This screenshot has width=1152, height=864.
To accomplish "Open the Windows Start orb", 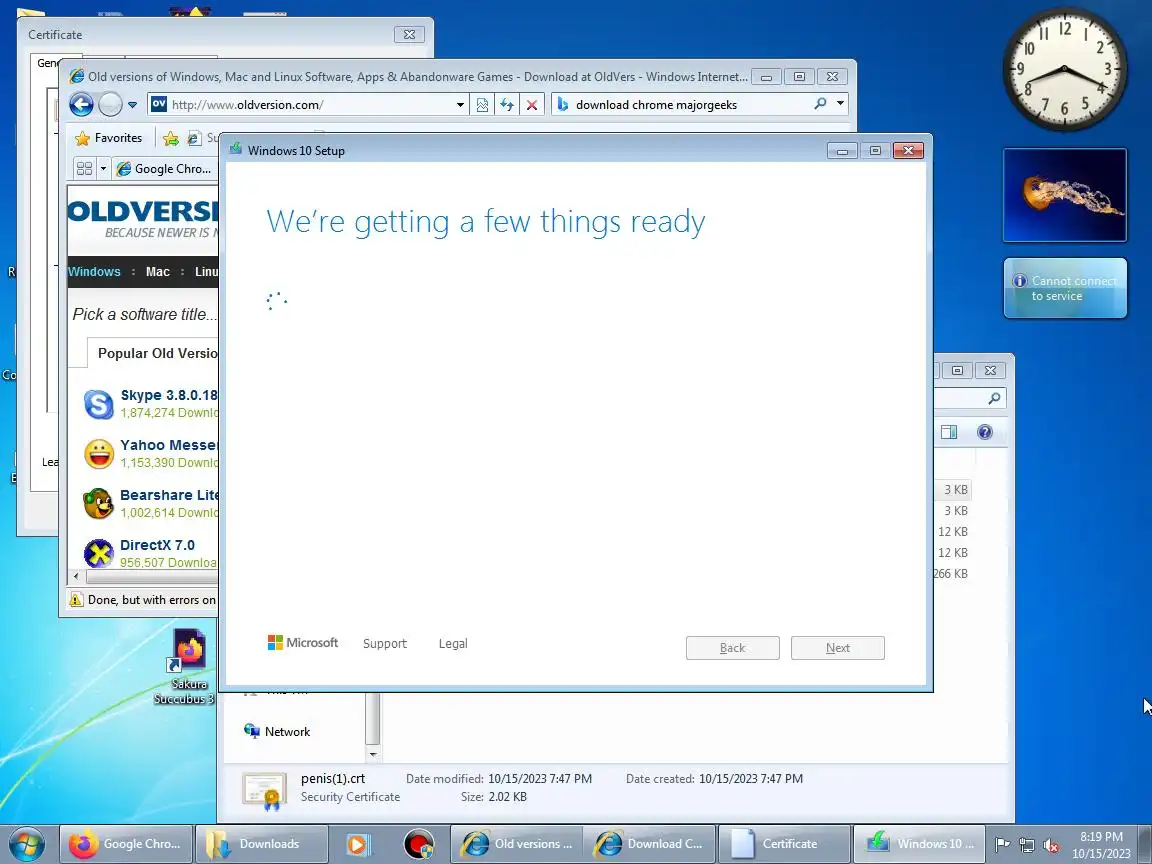I will 26,844.
